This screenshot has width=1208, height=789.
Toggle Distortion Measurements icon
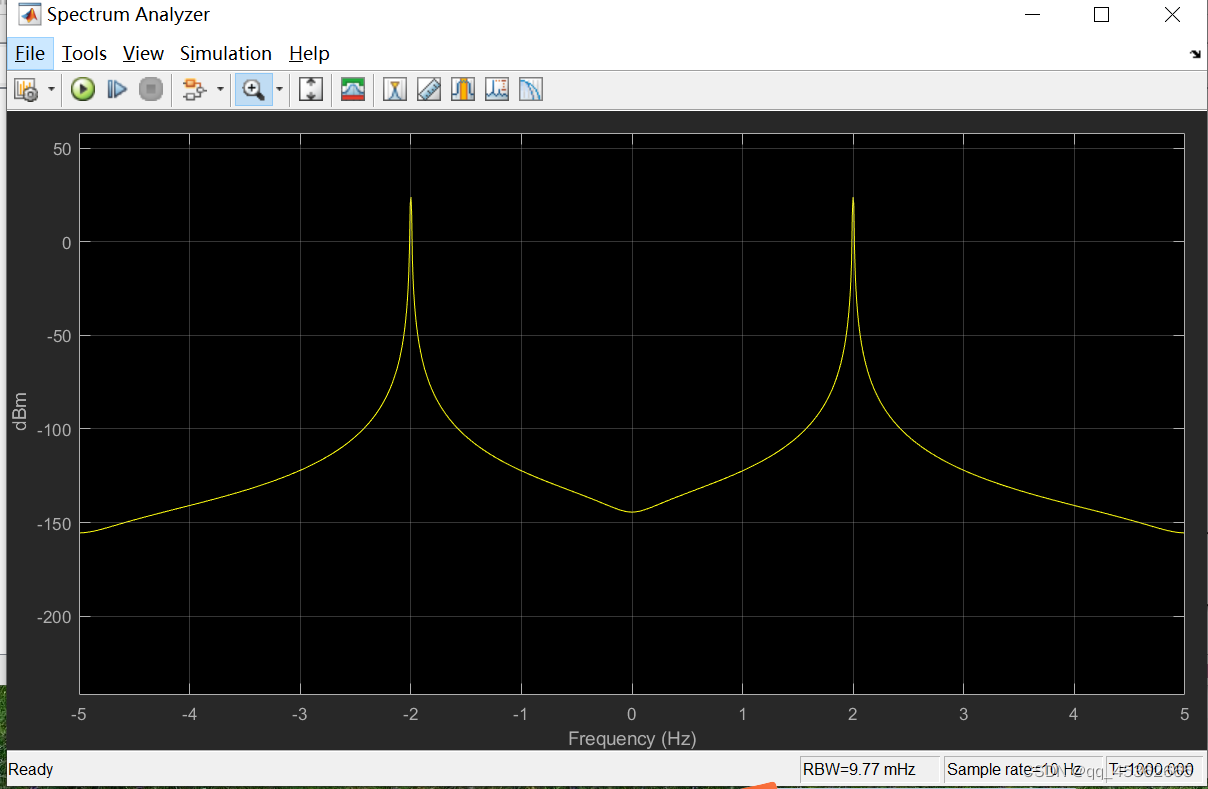[x=497, y=90]
